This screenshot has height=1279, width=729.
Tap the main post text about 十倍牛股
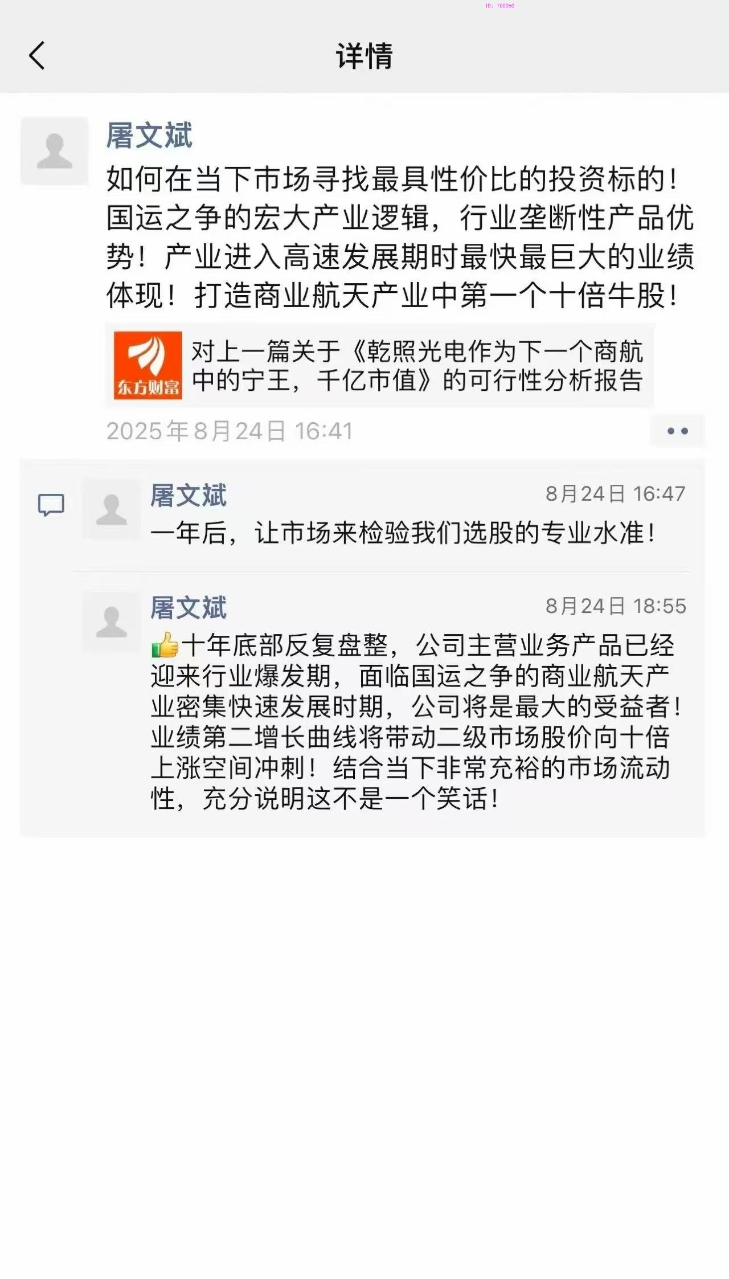tap(400, 238)
